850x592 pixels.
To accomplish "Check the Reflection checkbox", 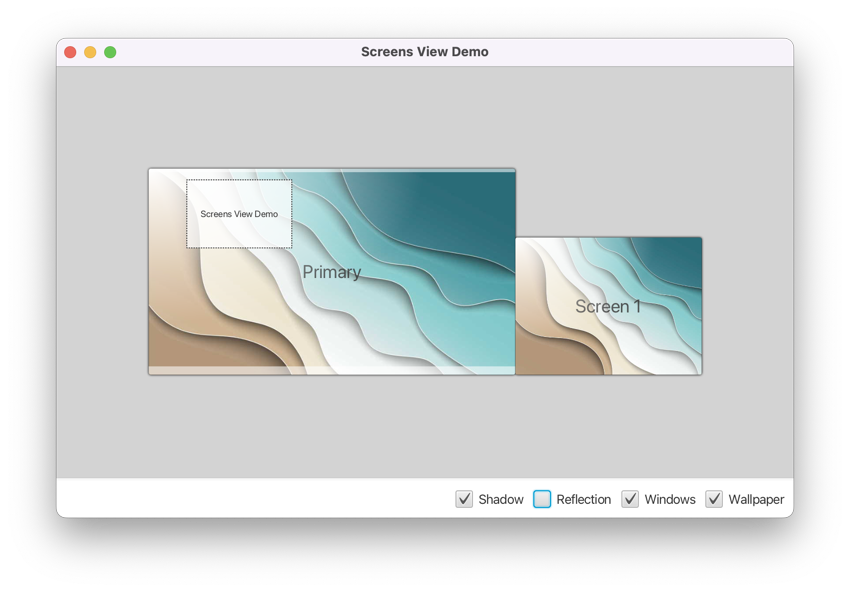I will tap(543, 499).
